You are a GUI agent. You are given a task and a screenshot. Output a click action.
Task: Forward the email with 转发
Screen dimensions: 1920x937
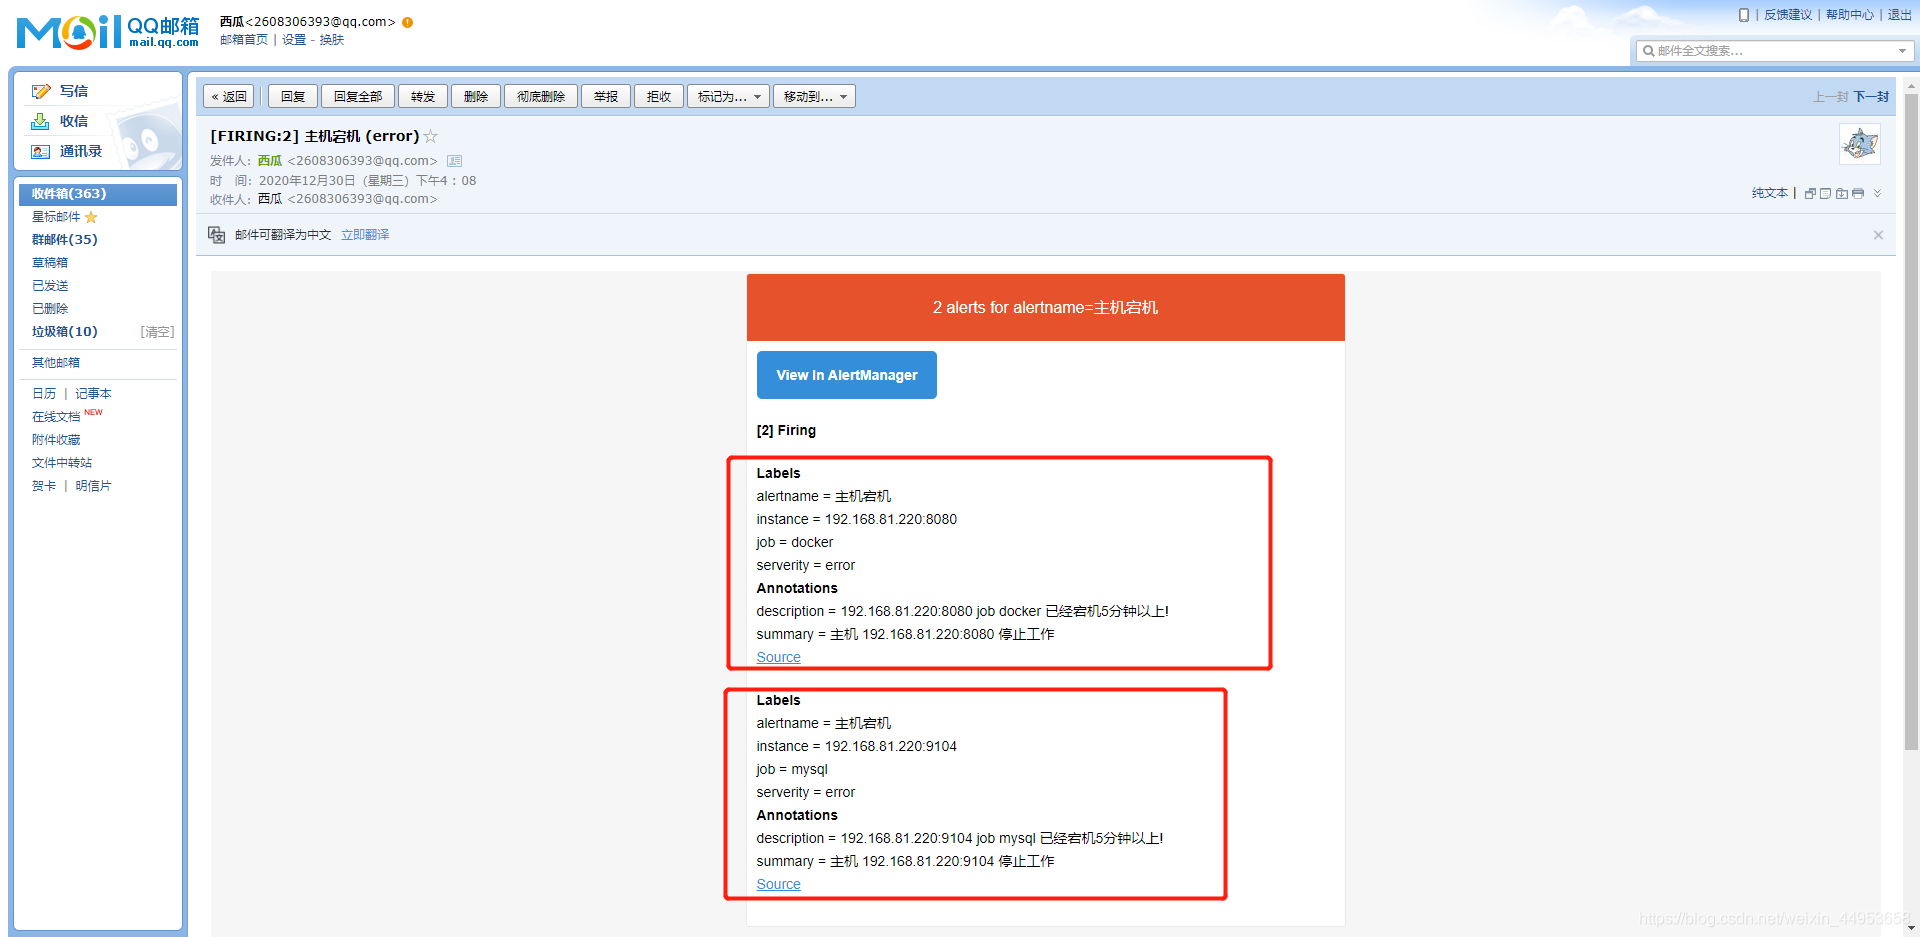(423, 97)
